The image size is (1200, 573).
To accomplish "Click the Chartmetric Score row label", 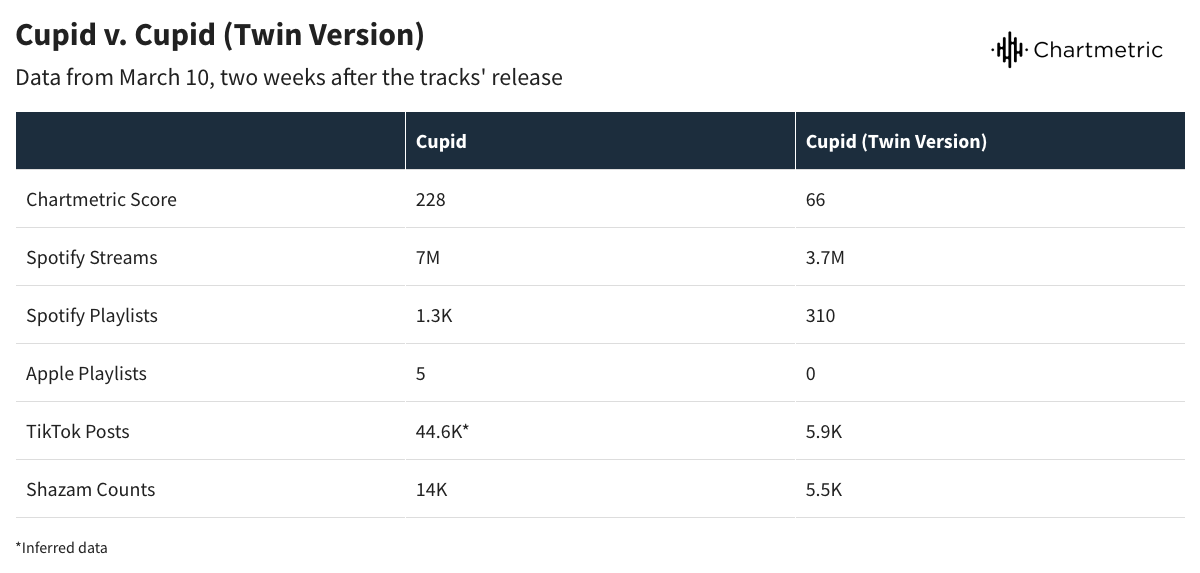I will pos(101,199).
